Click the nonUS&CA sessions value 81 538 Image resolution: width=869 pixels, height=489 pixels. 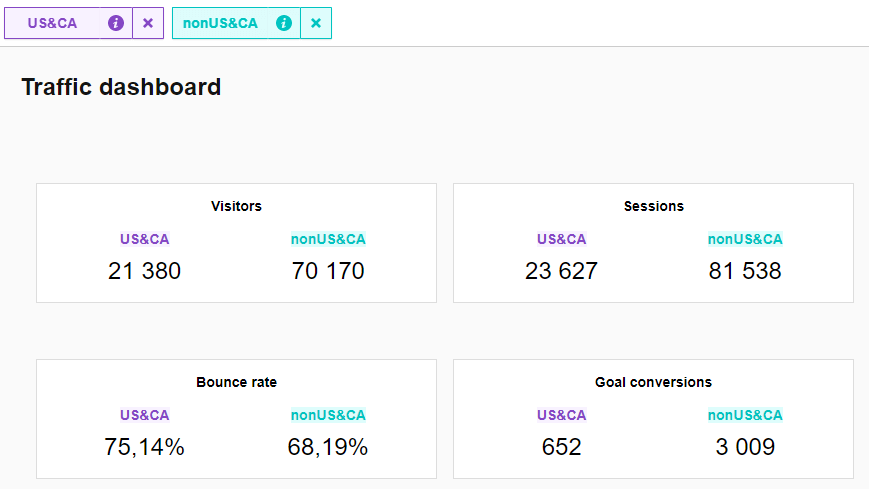pyautogui.click(x=745, y=271)
